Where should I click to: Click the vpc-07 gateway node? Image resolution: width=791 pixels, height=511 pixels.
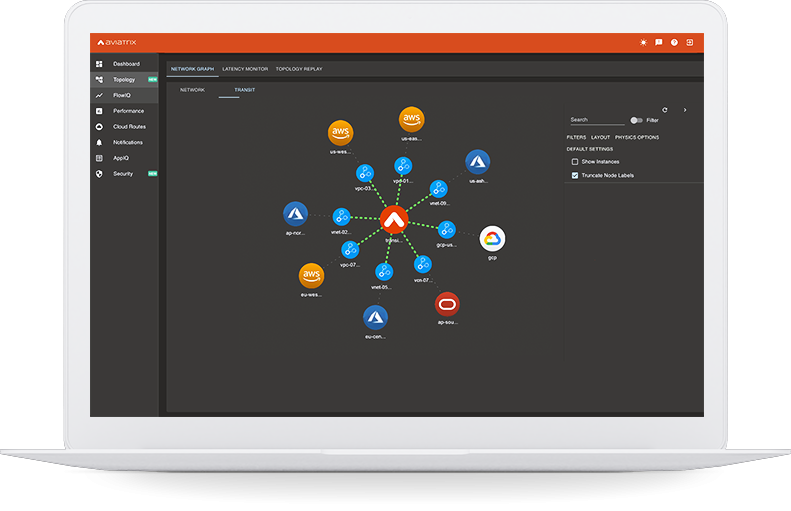pos(350,249)
